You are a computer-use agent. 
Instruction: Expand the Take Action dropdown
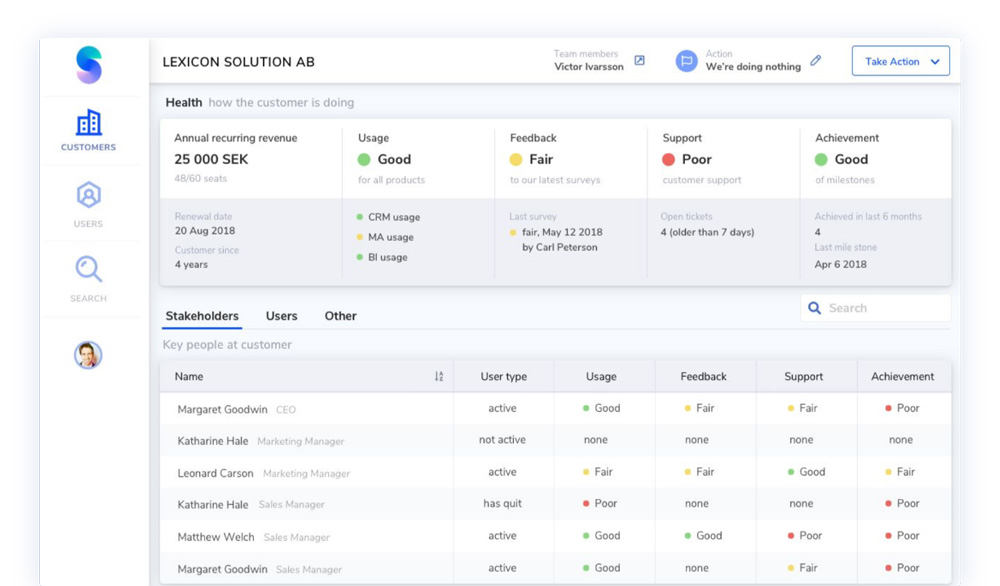click(x=900, y=61)
